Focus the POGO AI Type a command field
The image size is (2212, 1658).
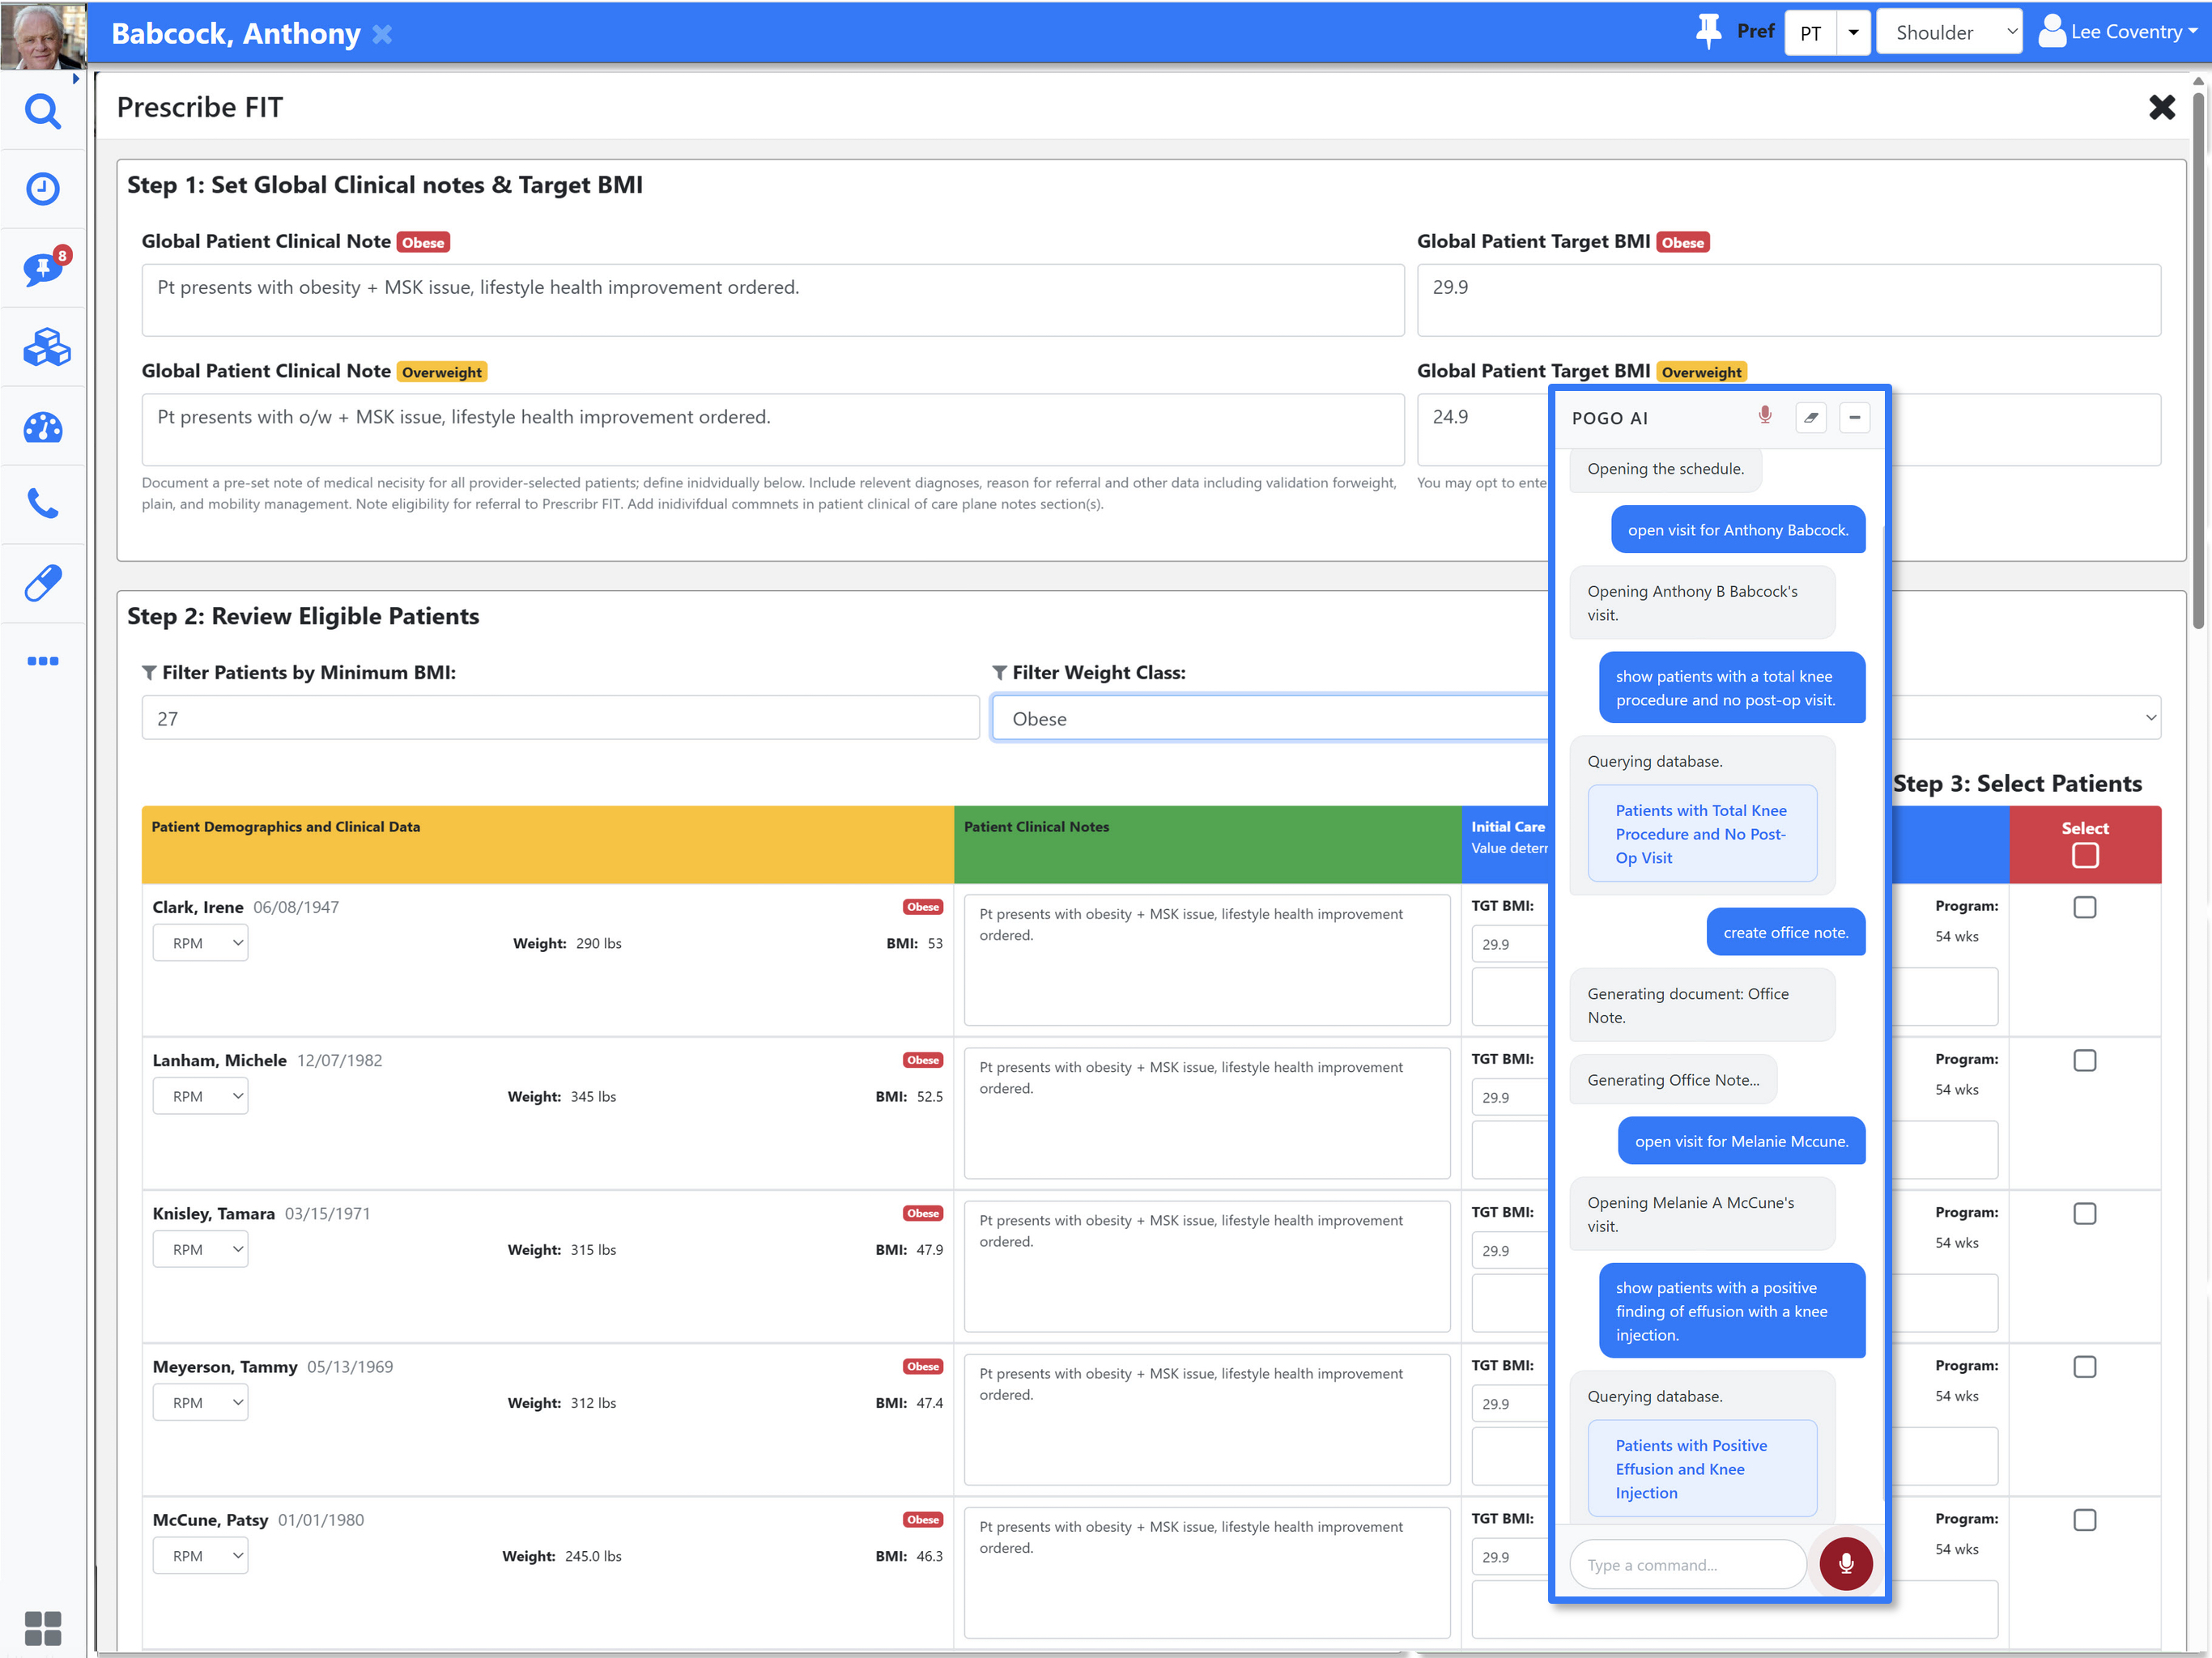pyautogui.click(x=1688, y=1564)
